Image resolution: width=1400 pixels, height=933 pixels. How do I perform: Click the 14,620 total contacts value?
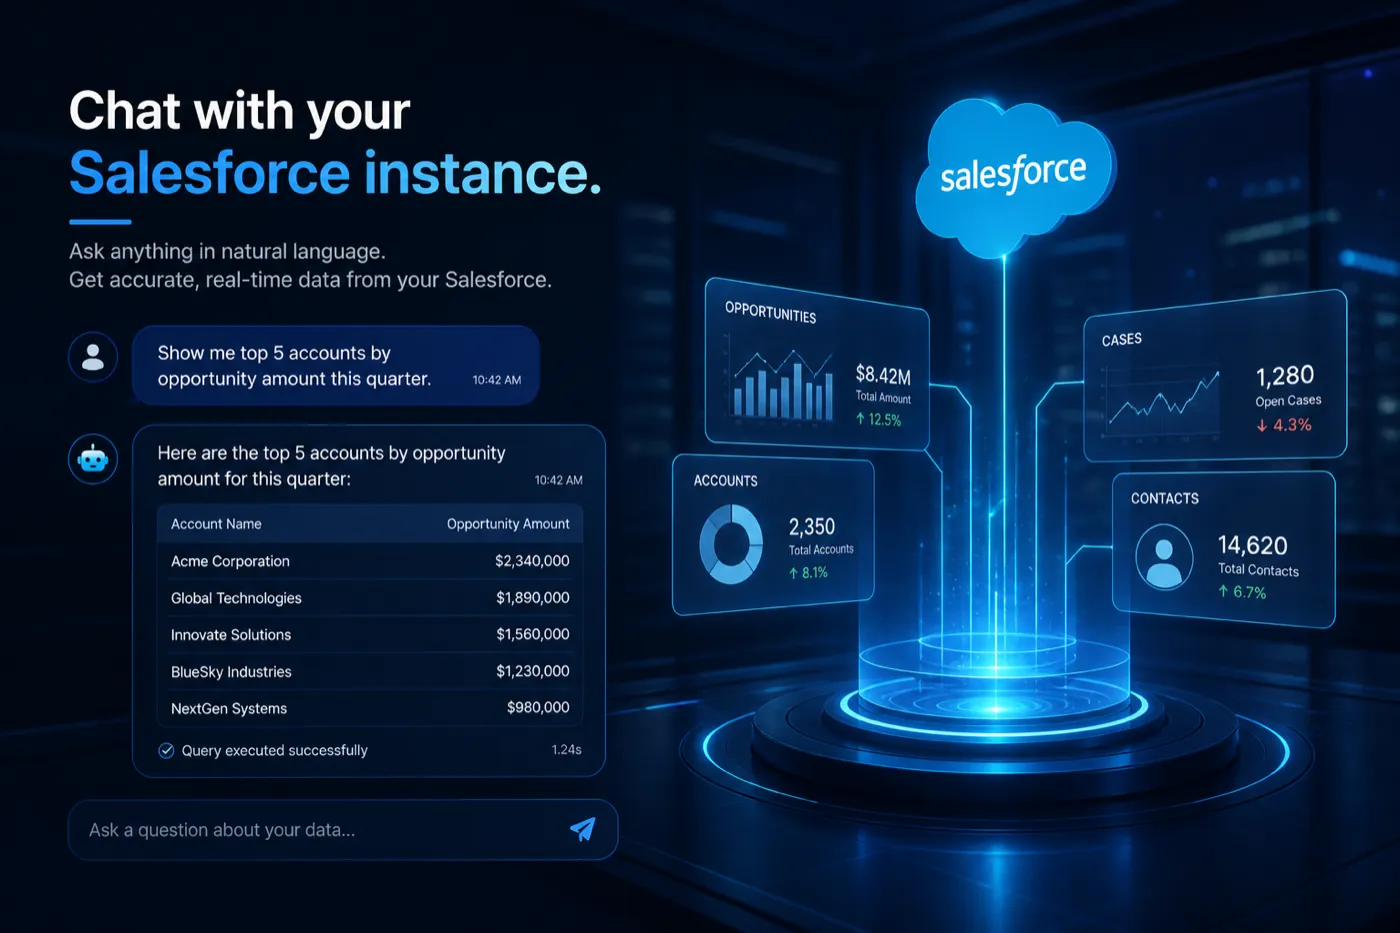[x=1252, y=545]
